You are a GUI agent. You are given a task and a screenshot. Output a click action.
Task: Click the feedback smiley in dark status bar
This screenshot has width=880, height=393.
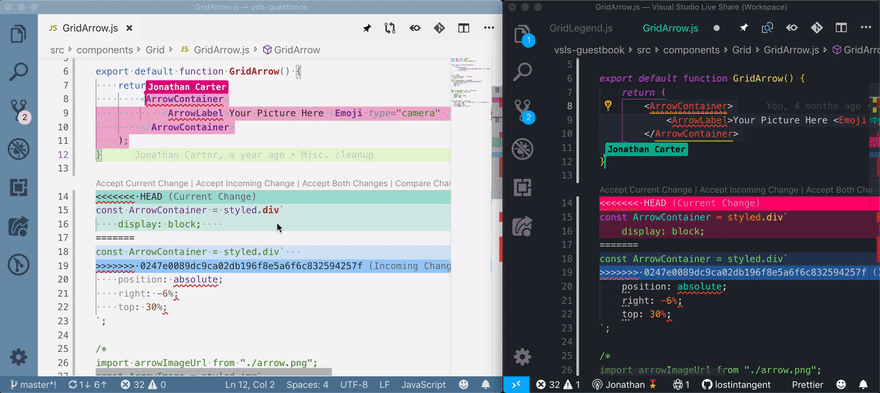point(841,385)
